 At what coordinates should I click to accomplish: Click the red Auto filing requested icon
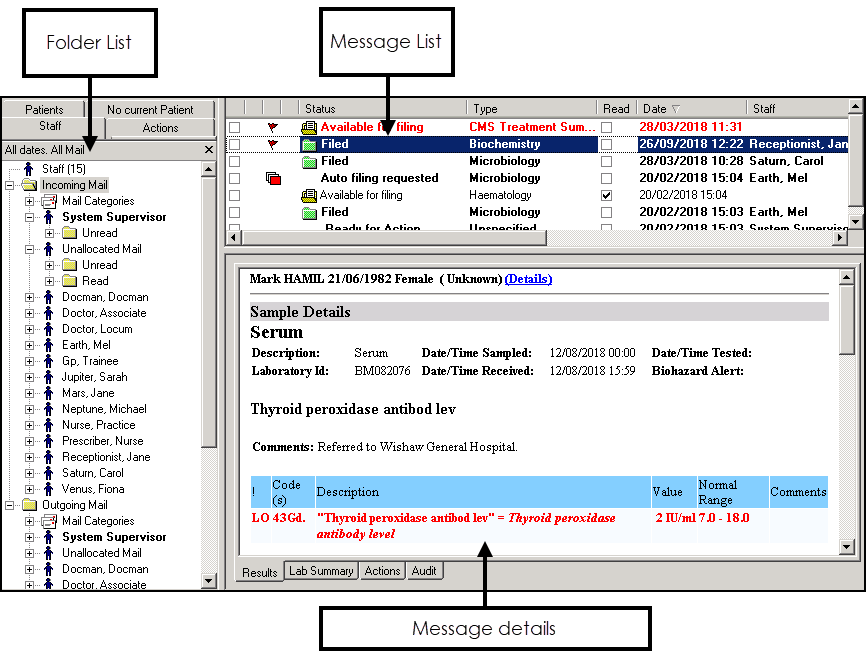click(x=273, y=178)
